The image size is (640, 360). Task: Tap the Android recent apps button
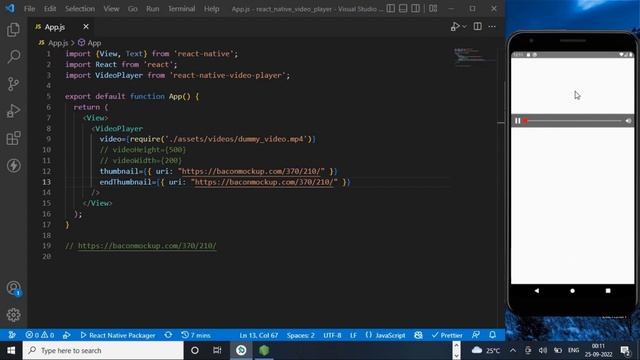(x=608, y=291)
